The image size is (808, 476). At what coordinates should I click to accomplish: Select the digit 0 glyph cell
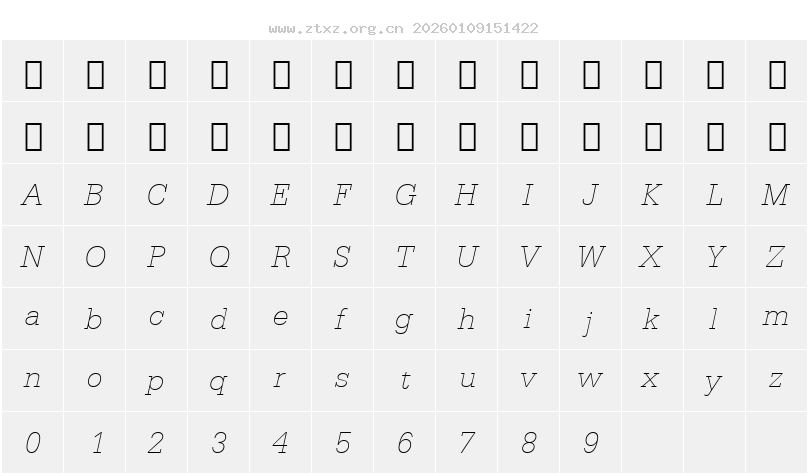tap(32, 442)
